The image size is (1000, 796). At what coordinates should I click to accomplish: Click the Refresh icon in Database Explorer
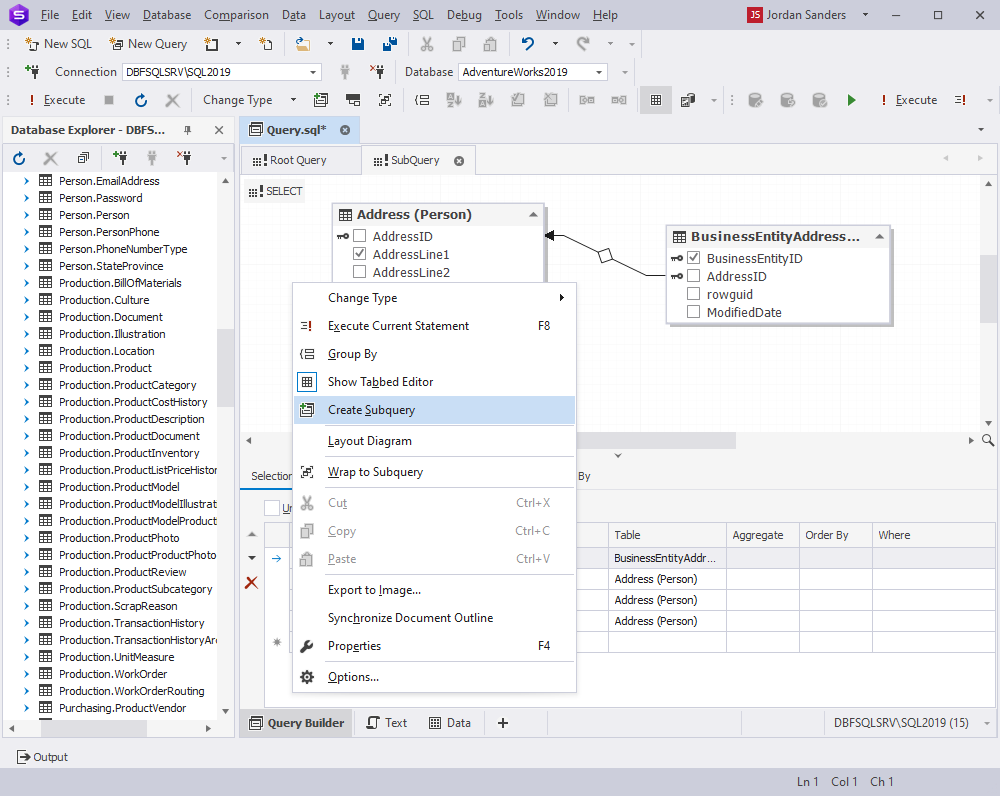click(19, 158)
